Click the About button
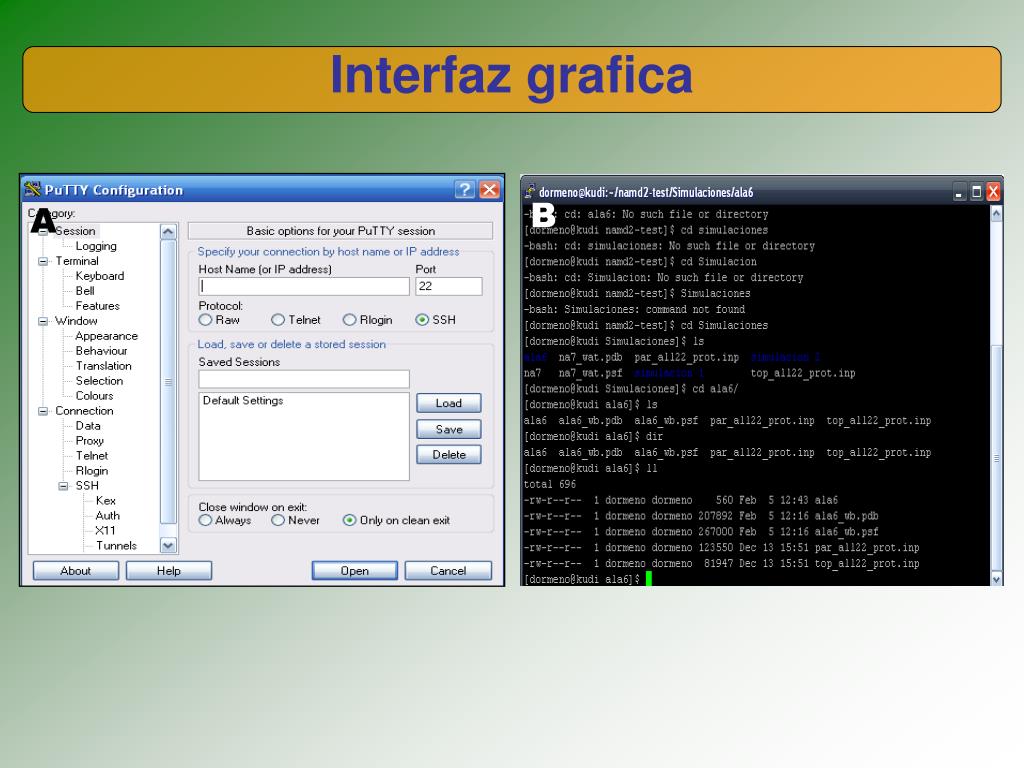1024x768 pixels. point(76,571)
